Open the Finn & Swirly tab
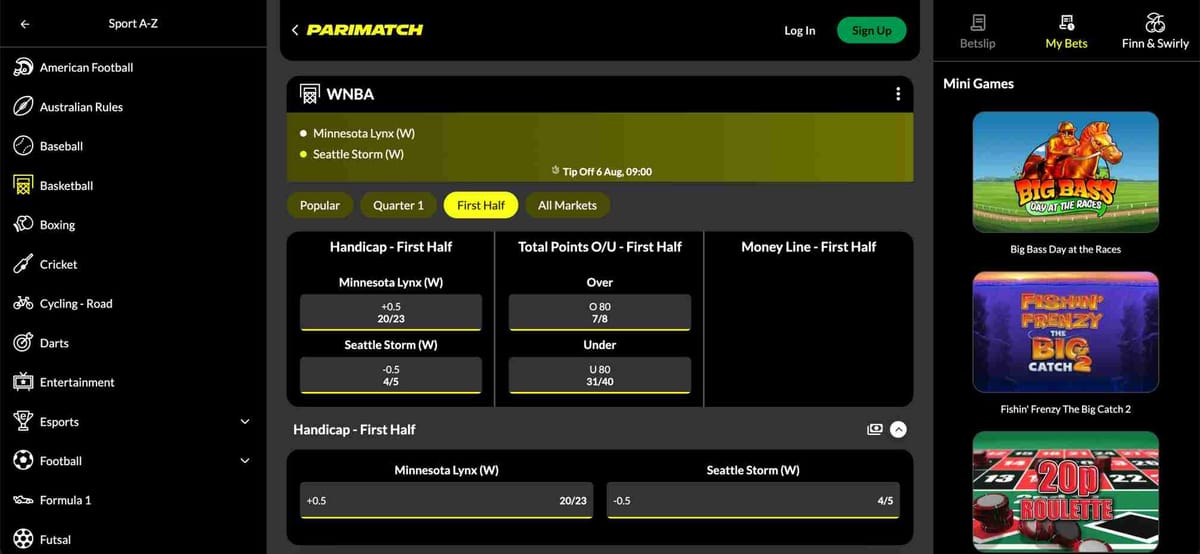 (1155, 31)
